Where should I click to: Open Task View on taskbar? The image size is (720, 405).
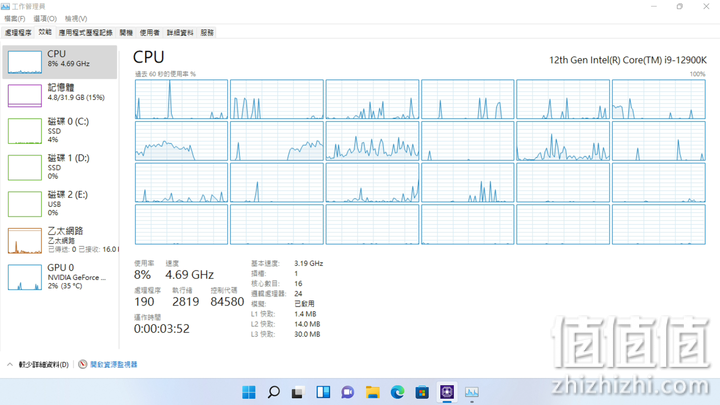(x=298, y=392)
